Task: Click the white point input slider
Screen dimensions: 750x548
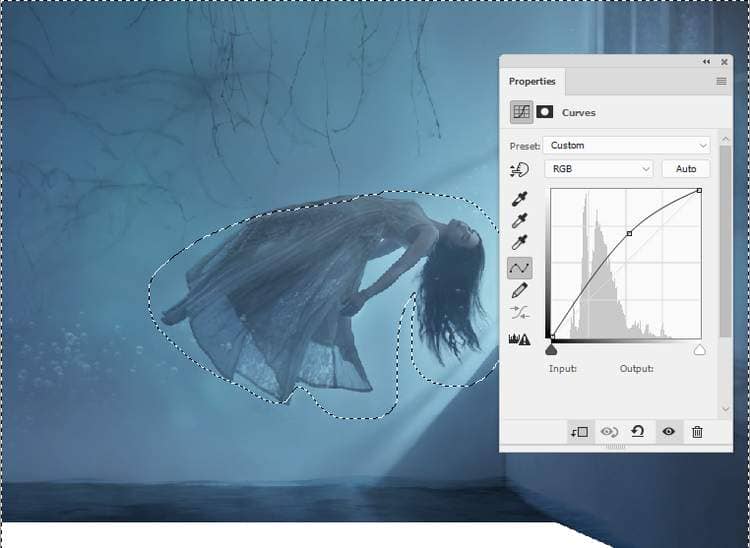Action: tap(699, 351)
